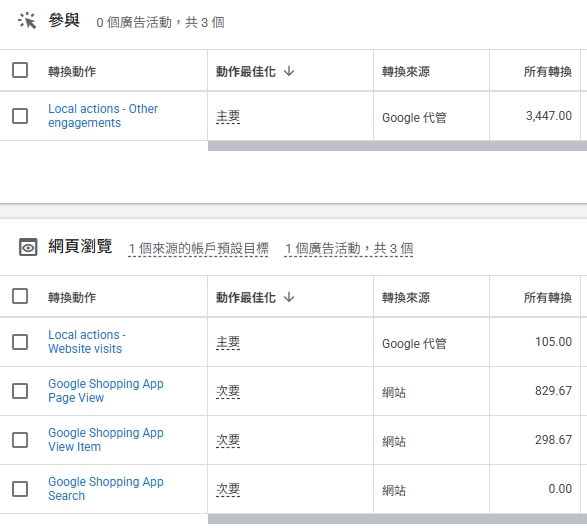Click the 轉換來源 column header in 網頁瀏覽 table
587x529 pixels.
tap(406, 297)
